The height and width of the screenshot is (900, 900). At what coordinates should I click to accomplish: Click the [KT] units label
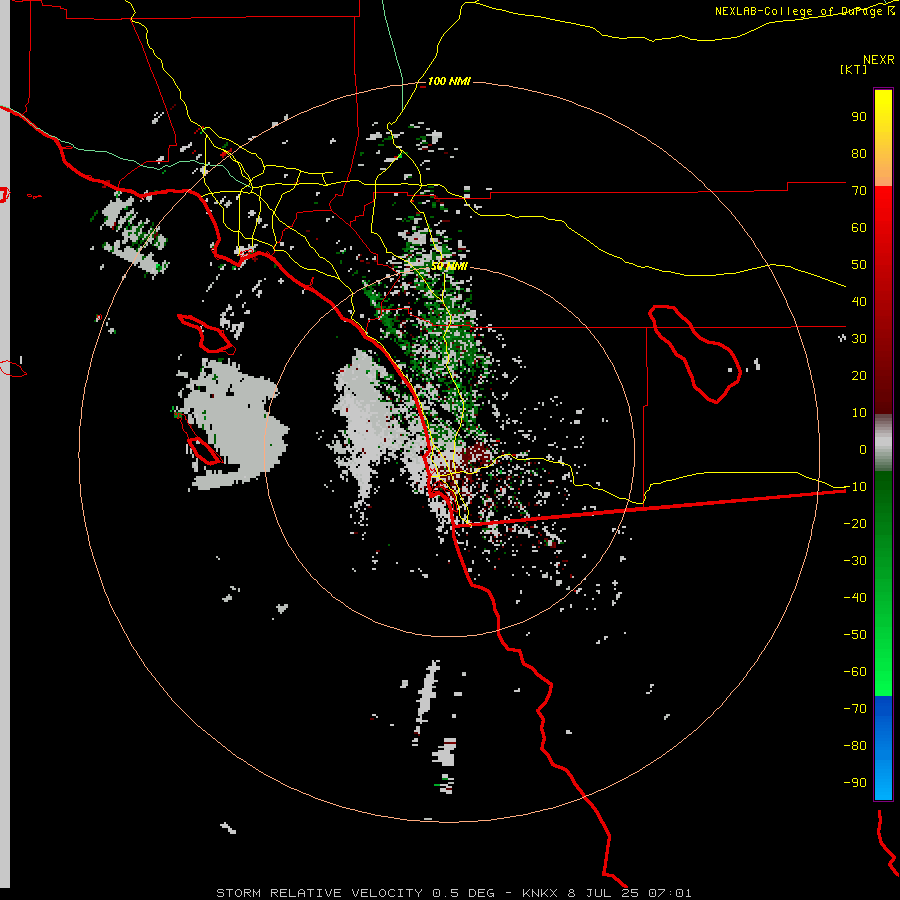(854, 69)
